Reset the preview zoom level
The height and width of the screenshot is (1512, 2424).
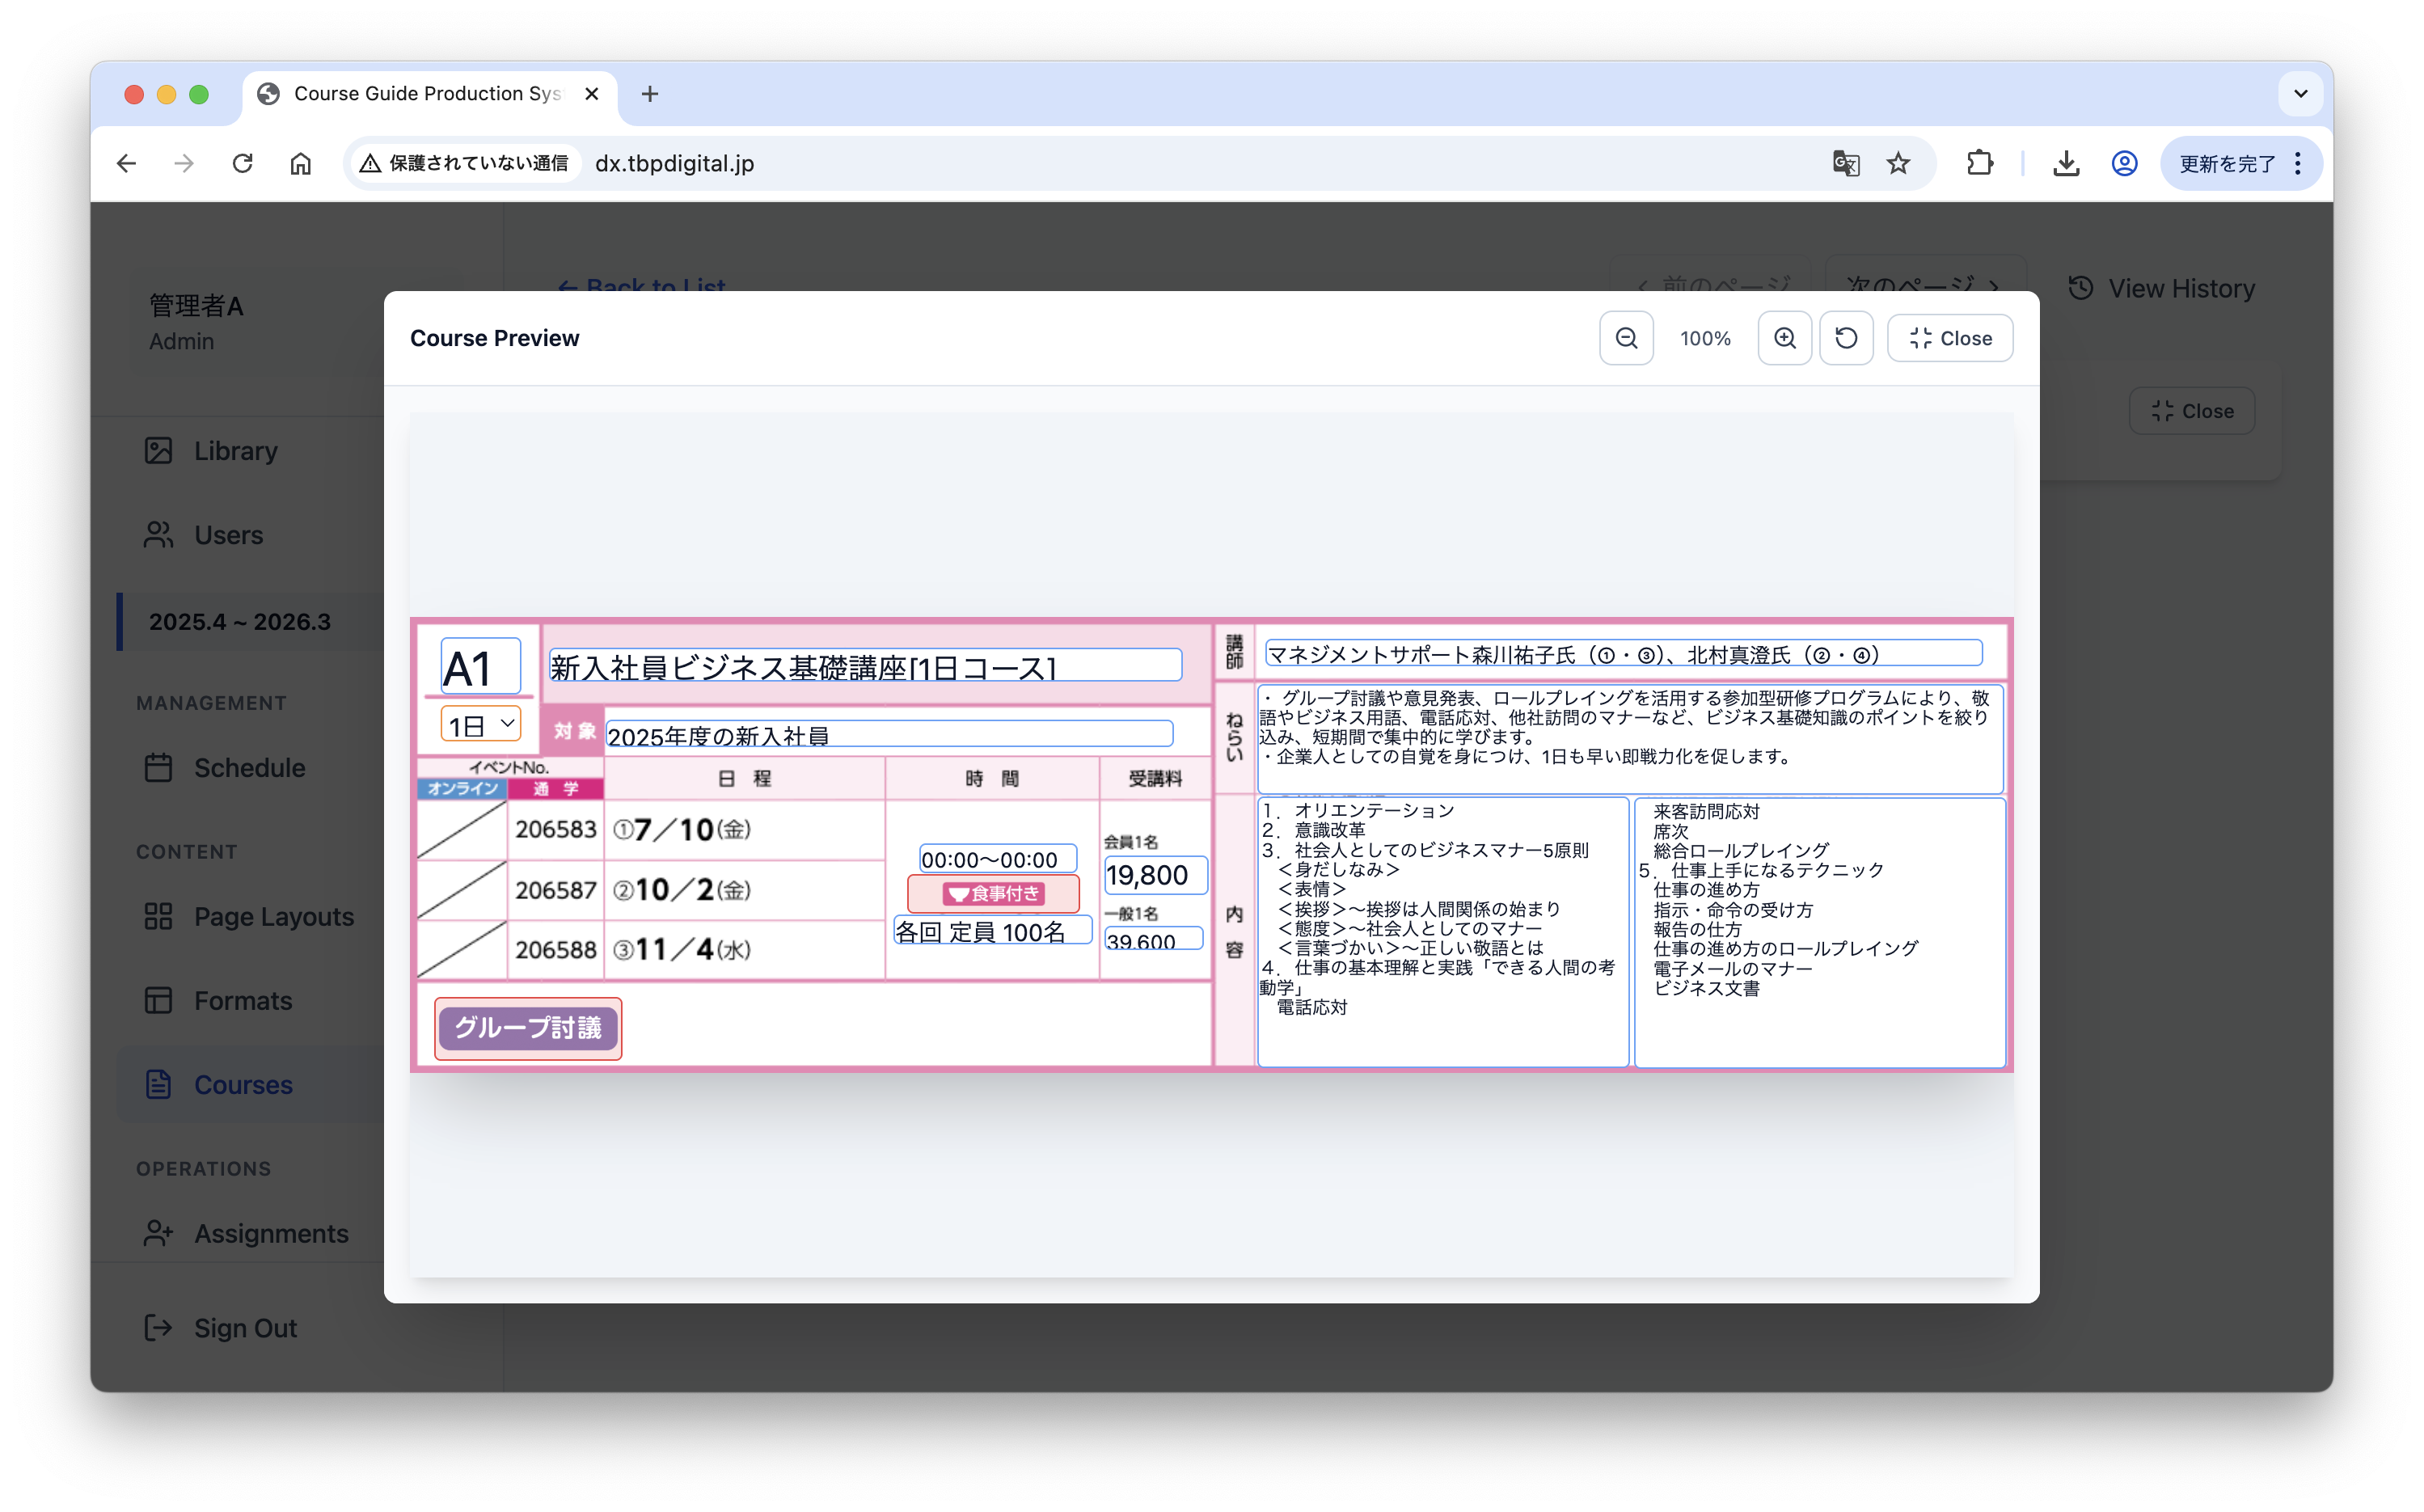[x=1846, y=338]
